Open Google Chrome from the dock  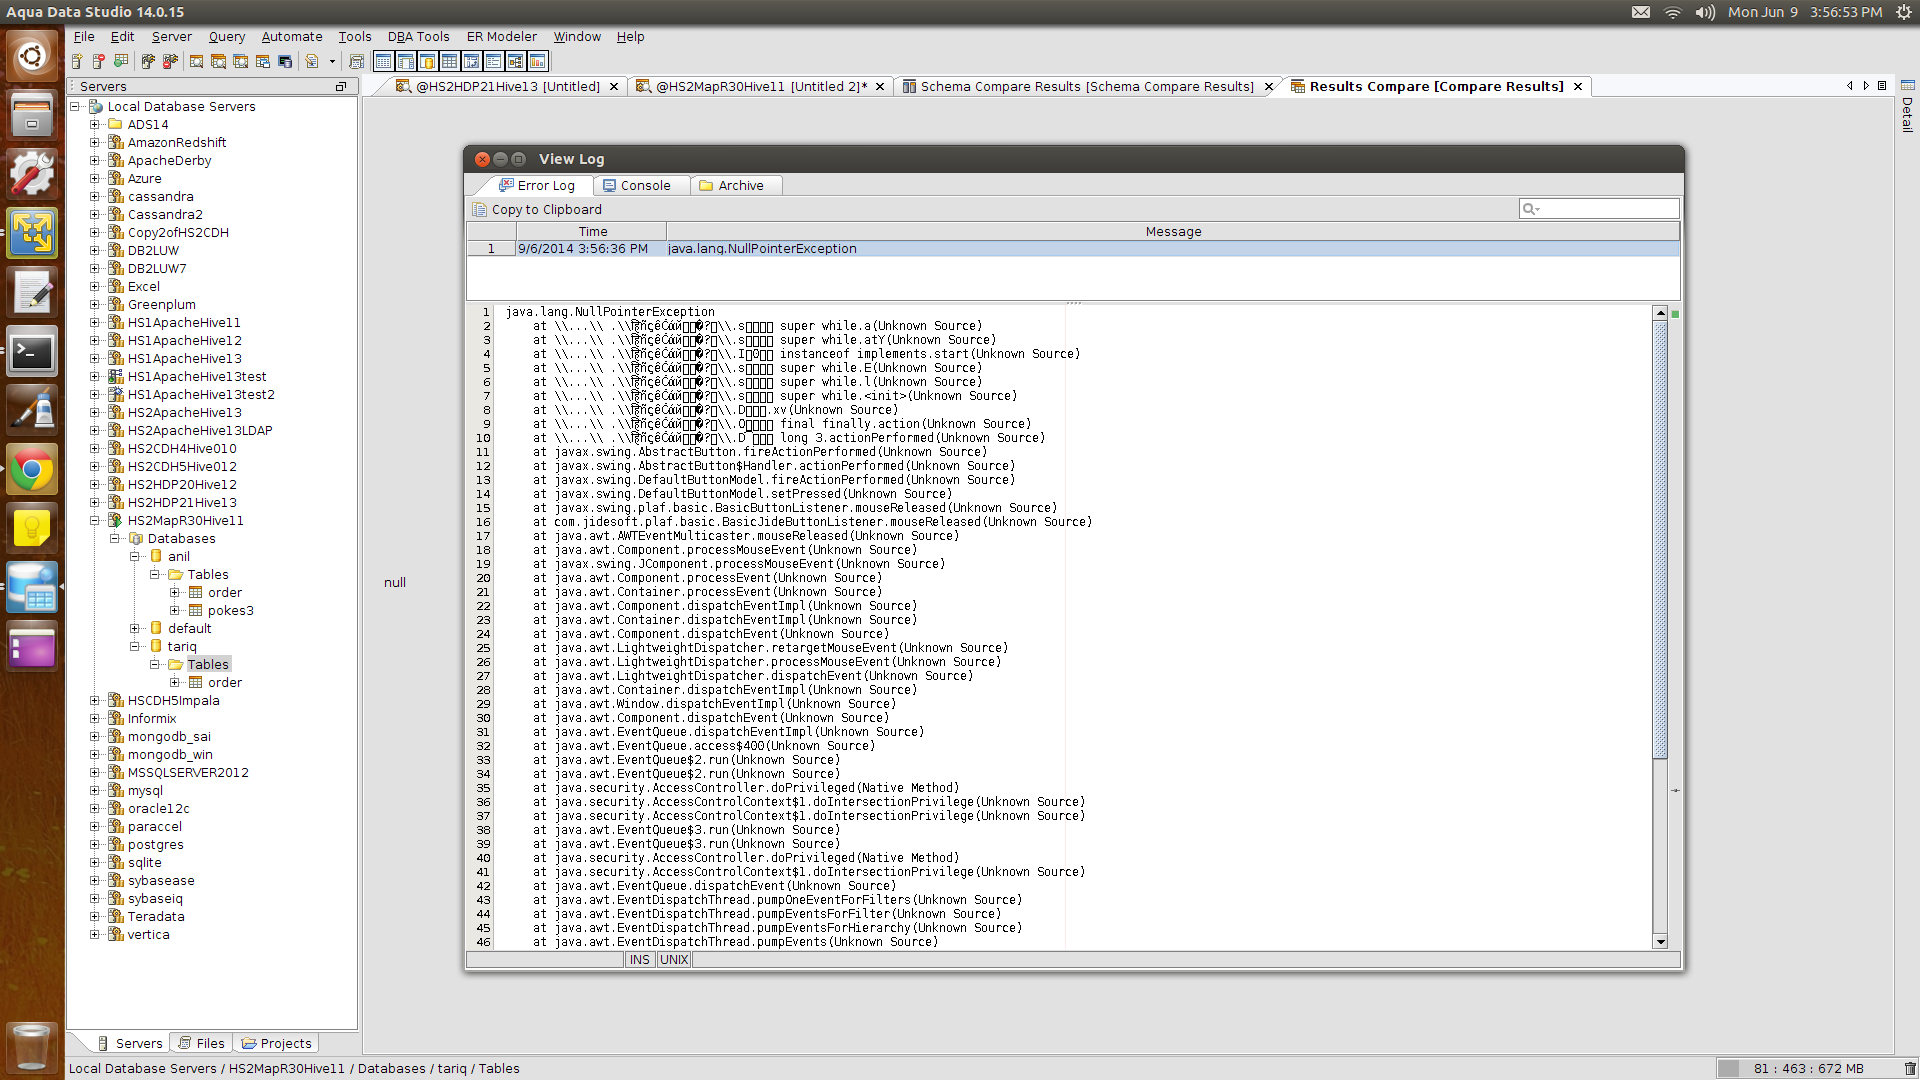(x=32, y=470)
